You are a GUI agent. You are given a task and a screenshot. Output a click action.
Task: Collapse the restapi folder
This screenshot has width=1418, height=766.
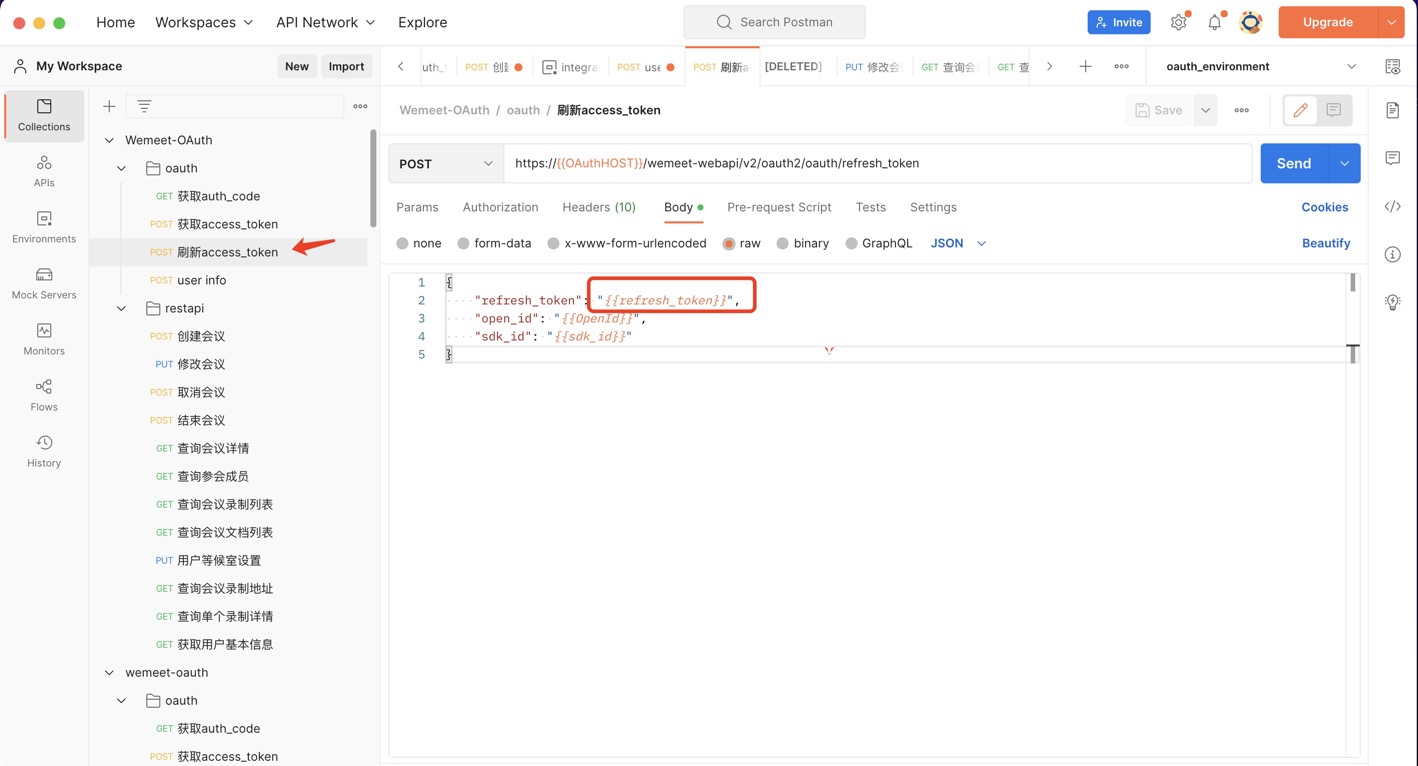[121, 308]
